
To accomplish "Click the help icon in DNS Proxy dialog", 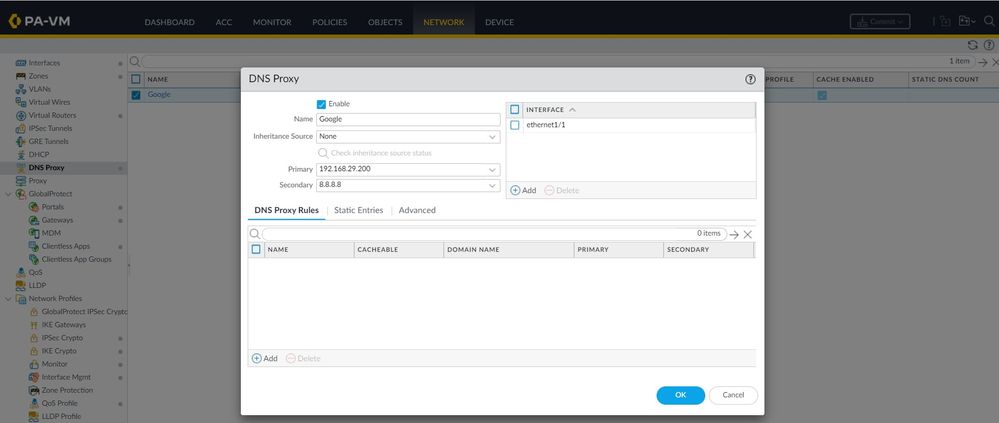I will [750, 79].
